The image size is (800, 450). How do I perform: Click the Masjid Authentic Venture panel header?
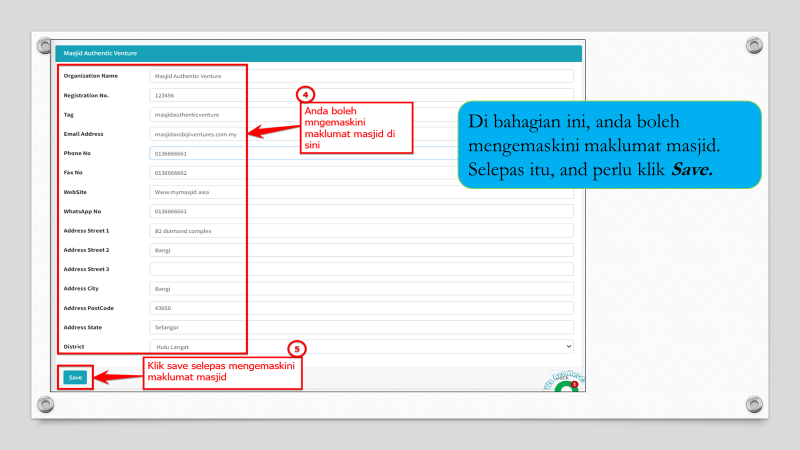pyautogui.click(x=318, y=53)
